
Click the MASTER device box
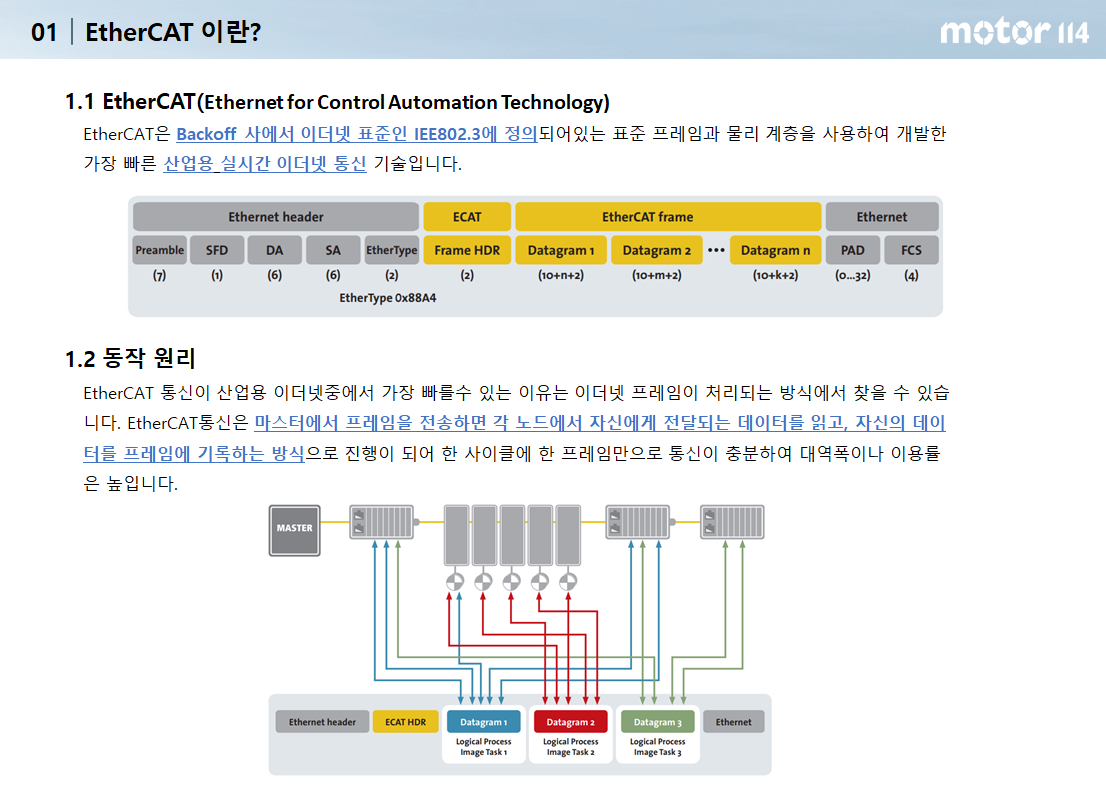(x=295, y=530)
